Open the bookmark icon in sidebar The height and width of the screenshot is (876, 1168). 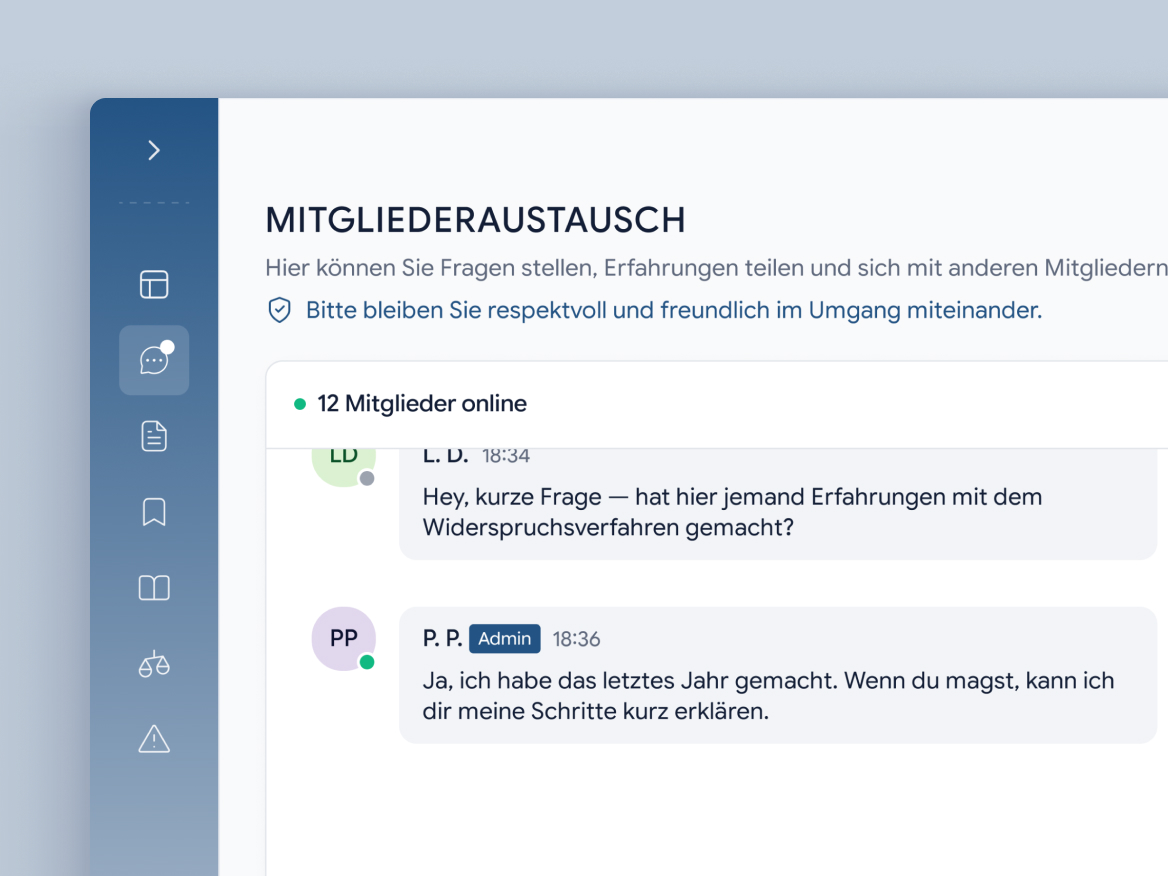coord(154,512)
